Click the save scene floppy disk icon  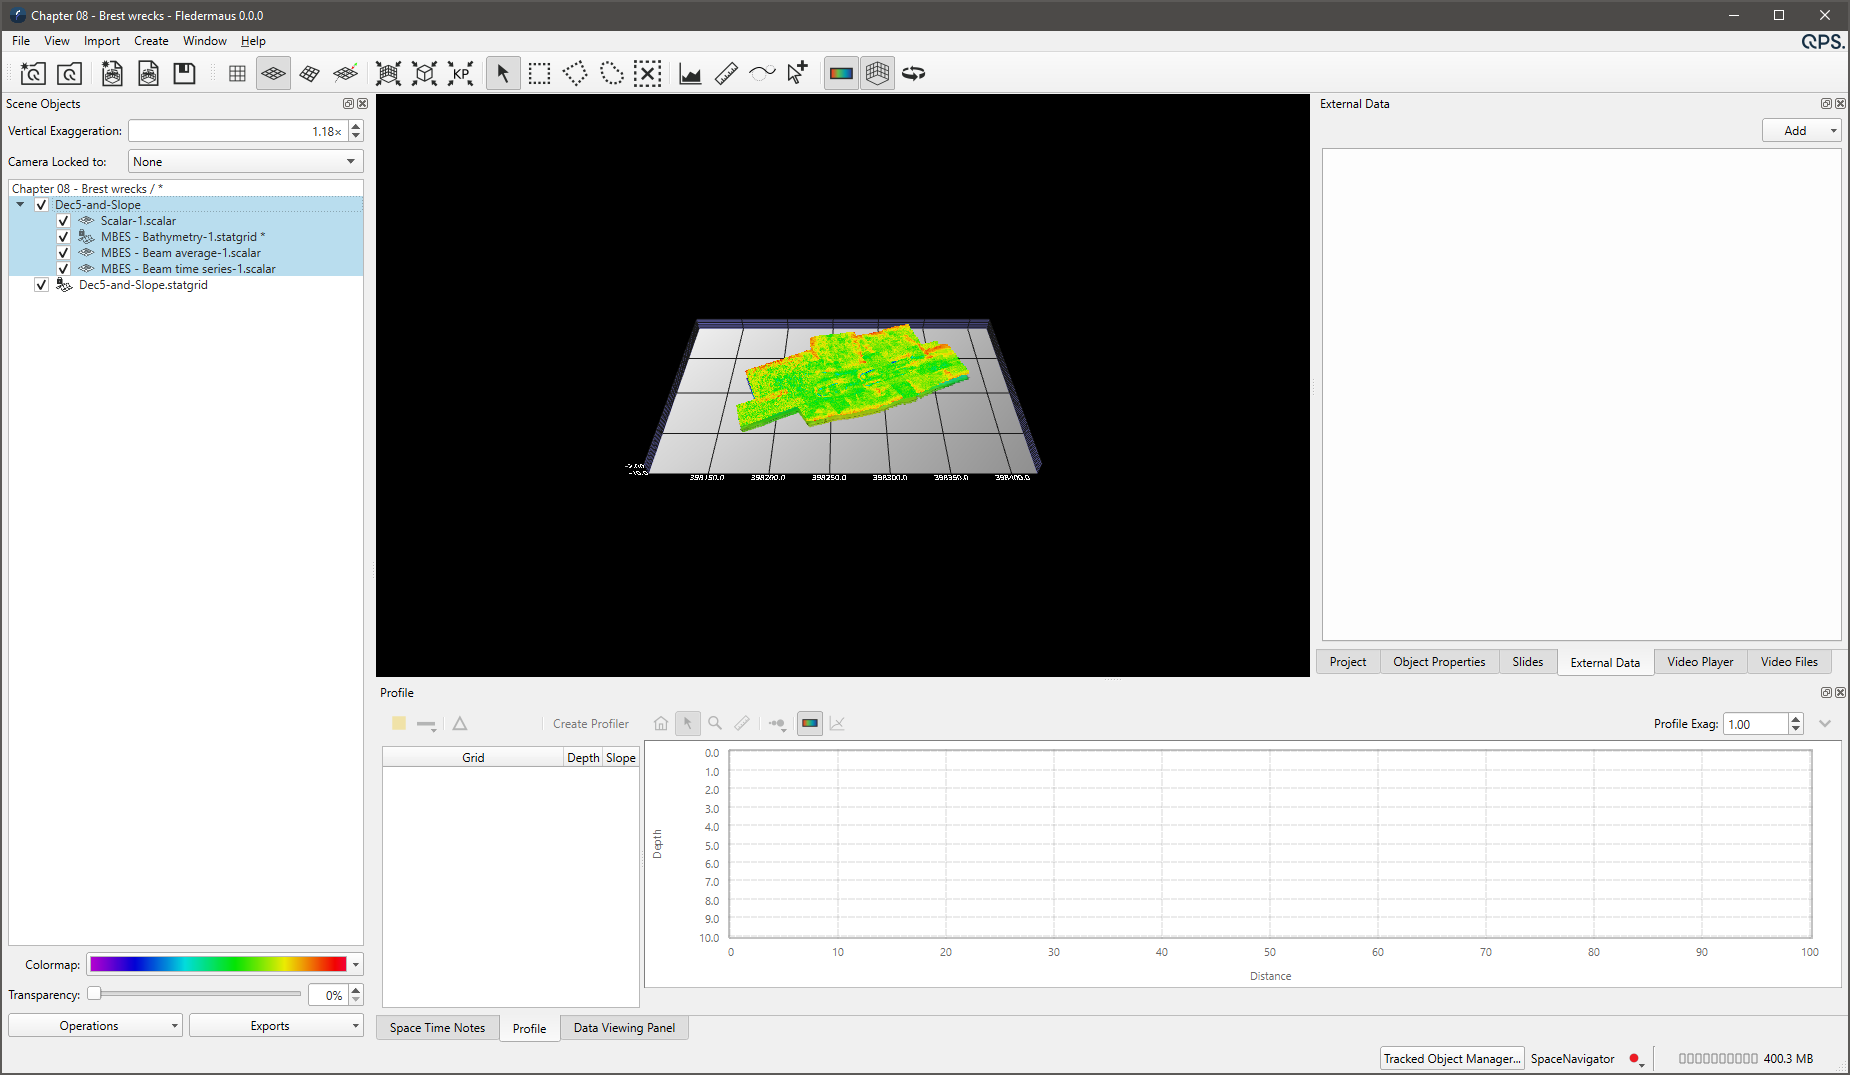(184, 73)
